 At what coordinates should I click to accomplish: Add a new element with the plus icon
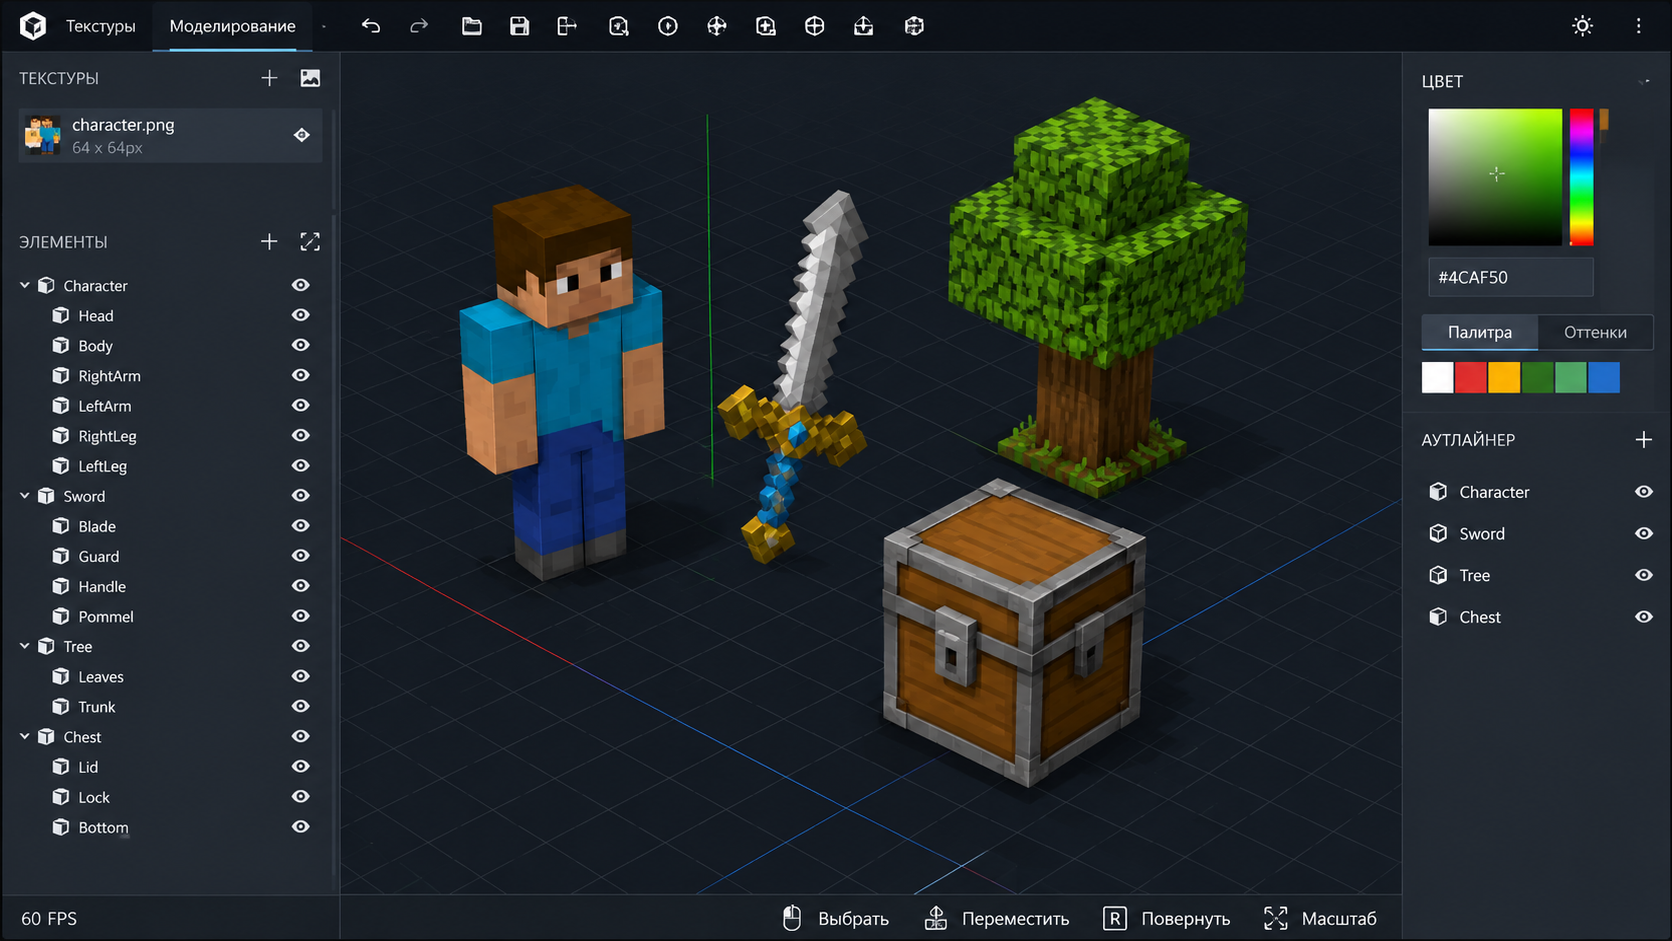click(269, 242)
